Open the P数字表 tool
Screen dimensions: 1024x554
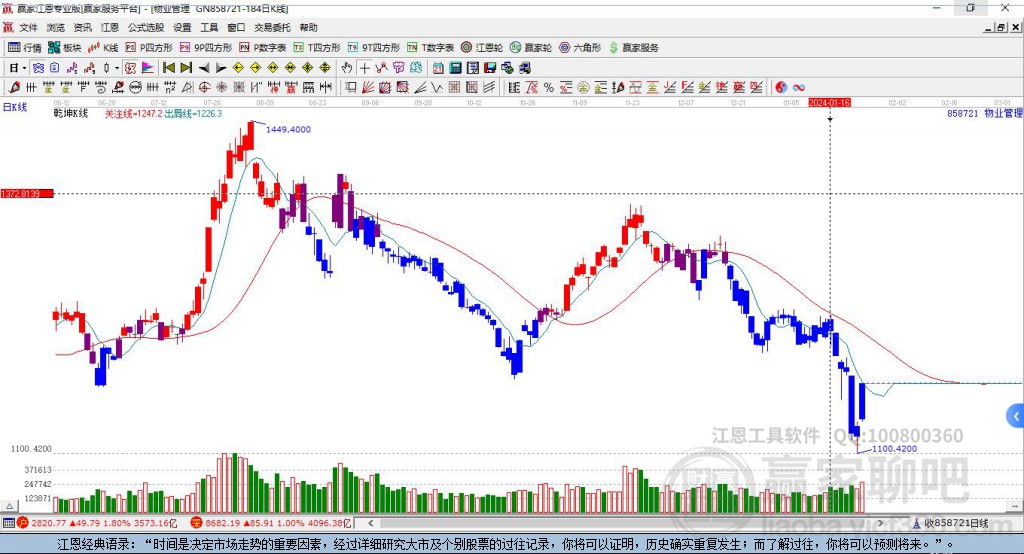coord(263,48)
